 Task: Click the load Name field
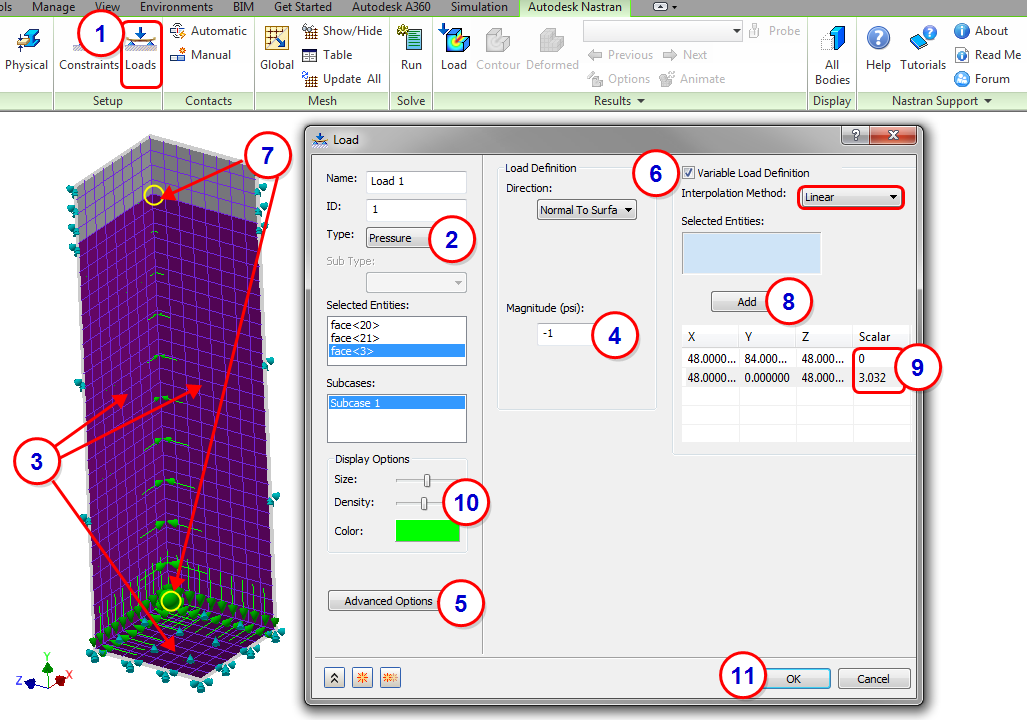416,181
